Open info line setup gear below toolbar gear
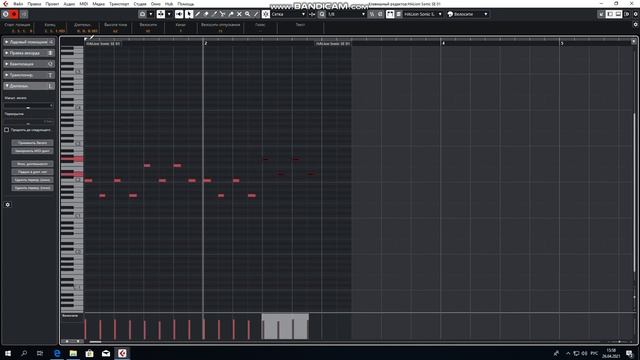Viewport: 640px width, 360px height. pos(636,24)
